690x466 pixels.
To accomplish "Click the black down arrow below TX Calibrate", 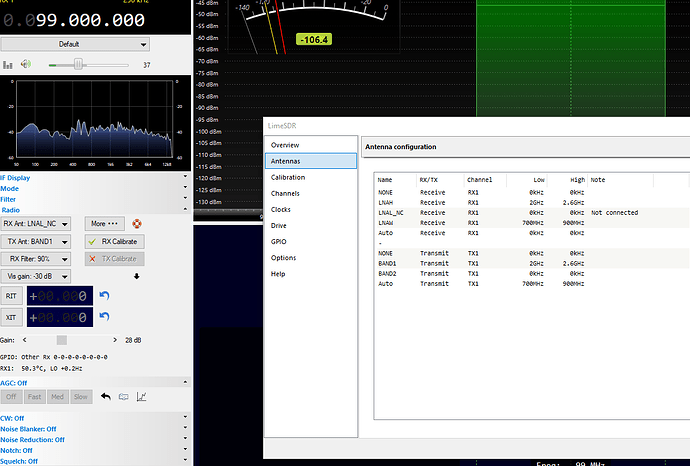I will tap(136, 276).
